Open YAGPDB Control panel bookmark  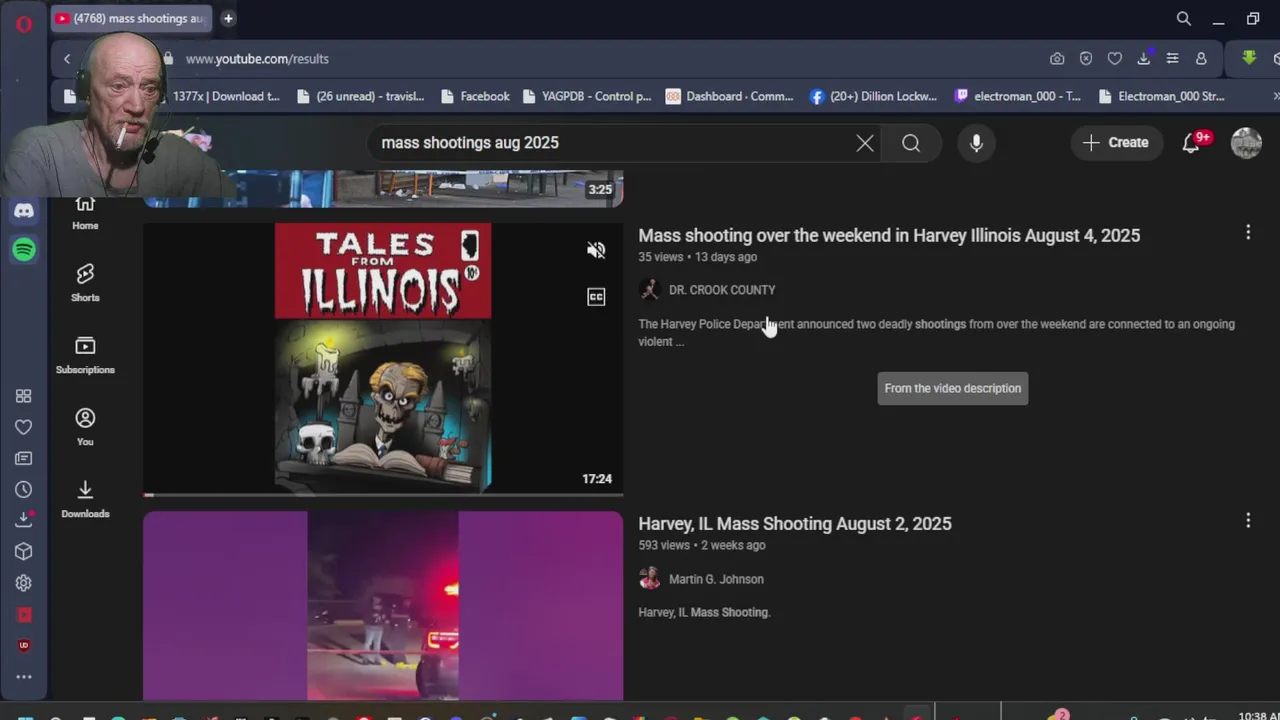[x=586, y=96]
